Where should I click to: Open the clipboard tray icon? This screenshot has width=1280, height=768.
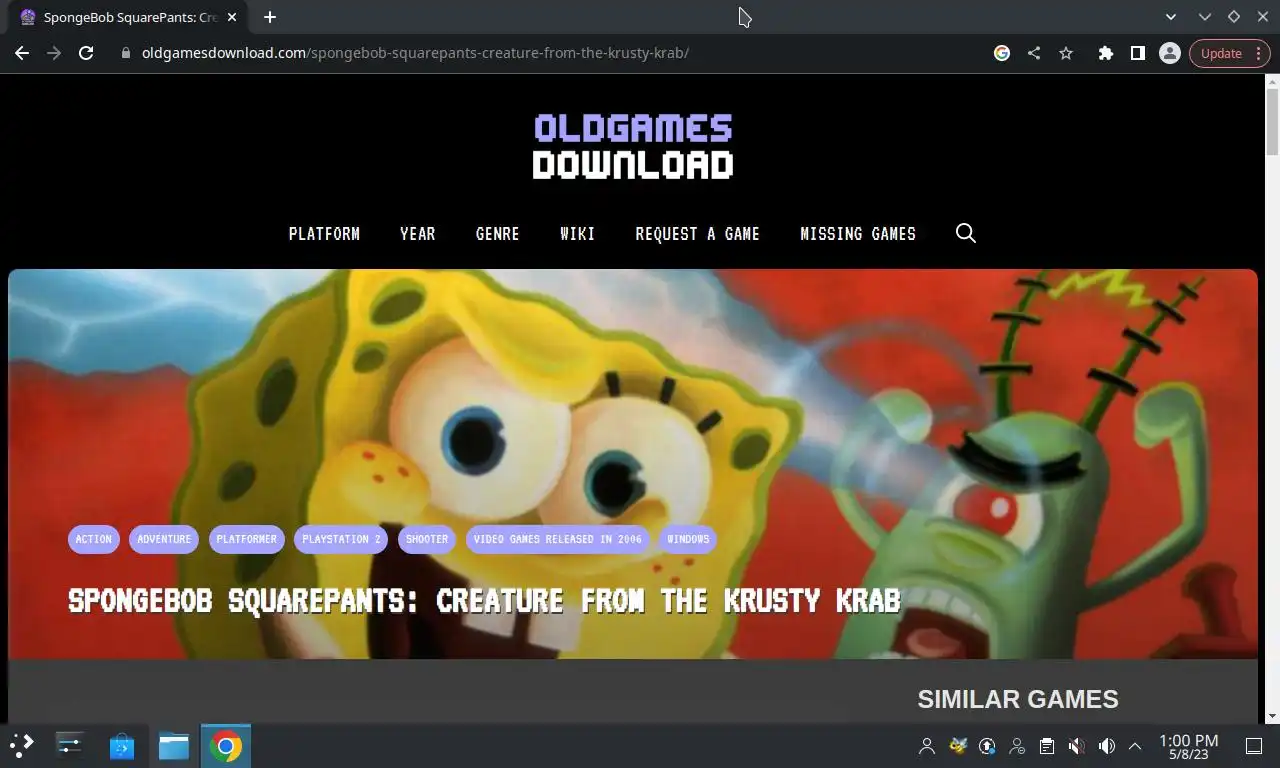click(x=1046, y=746)
